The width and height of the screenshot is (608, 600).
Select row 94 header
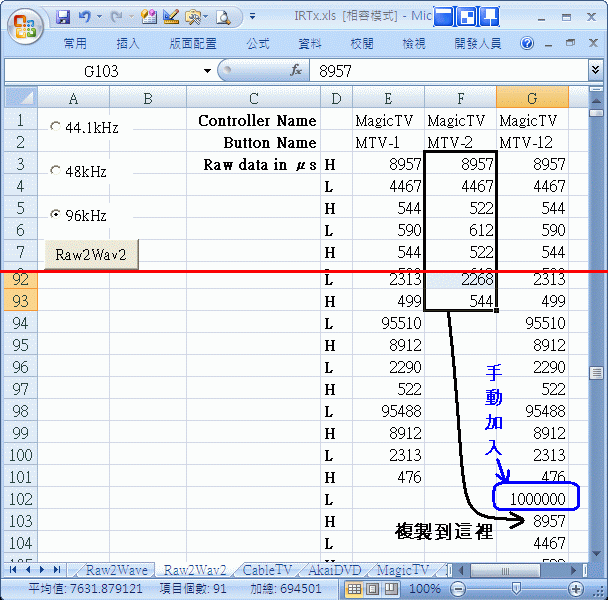[x=21, y=323]
